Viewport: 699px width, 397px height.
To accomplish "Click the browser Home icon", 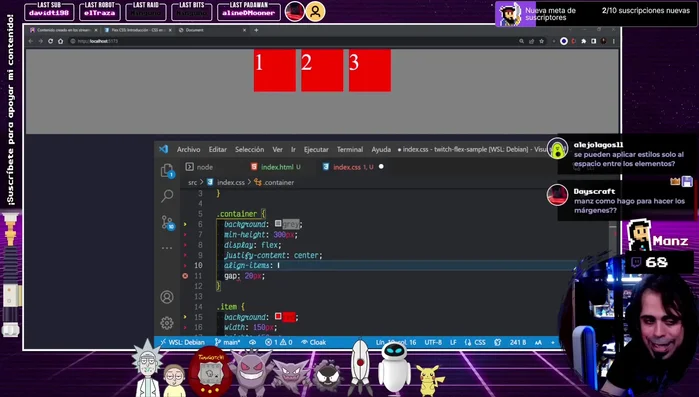I will tap(61, 41).
